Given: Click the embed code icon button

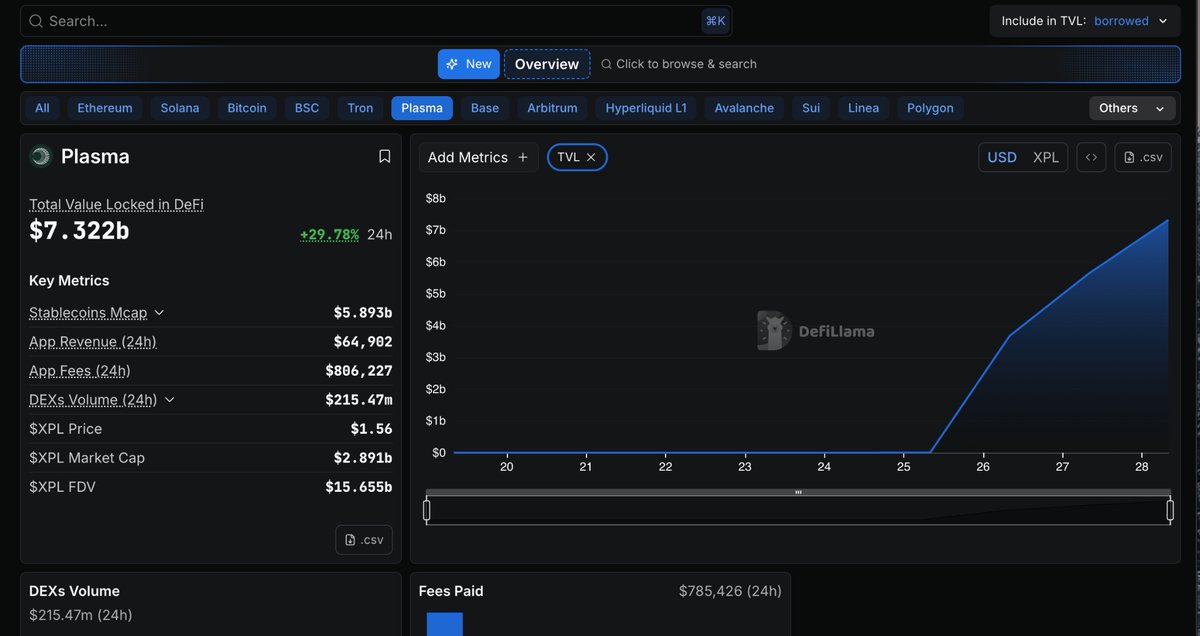Looking at the screenshot, I should [1091, 157].
